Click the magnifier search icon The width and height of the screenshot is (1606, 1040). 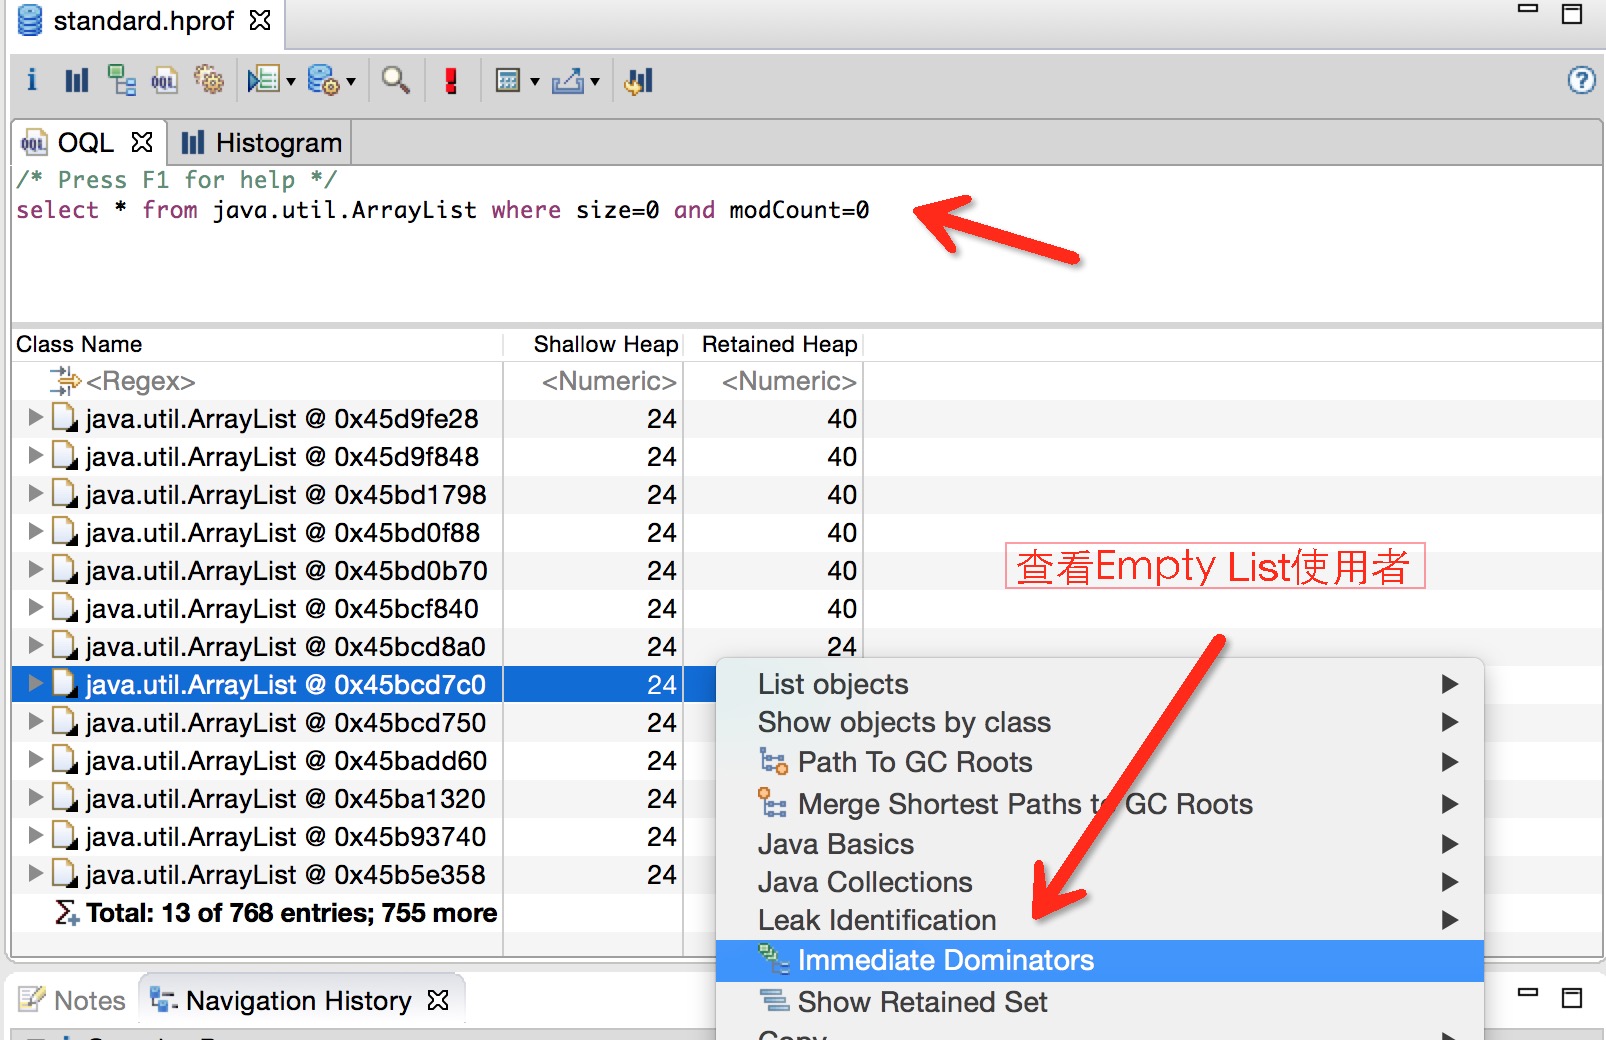pyautogui.click(x=396, y=80)
